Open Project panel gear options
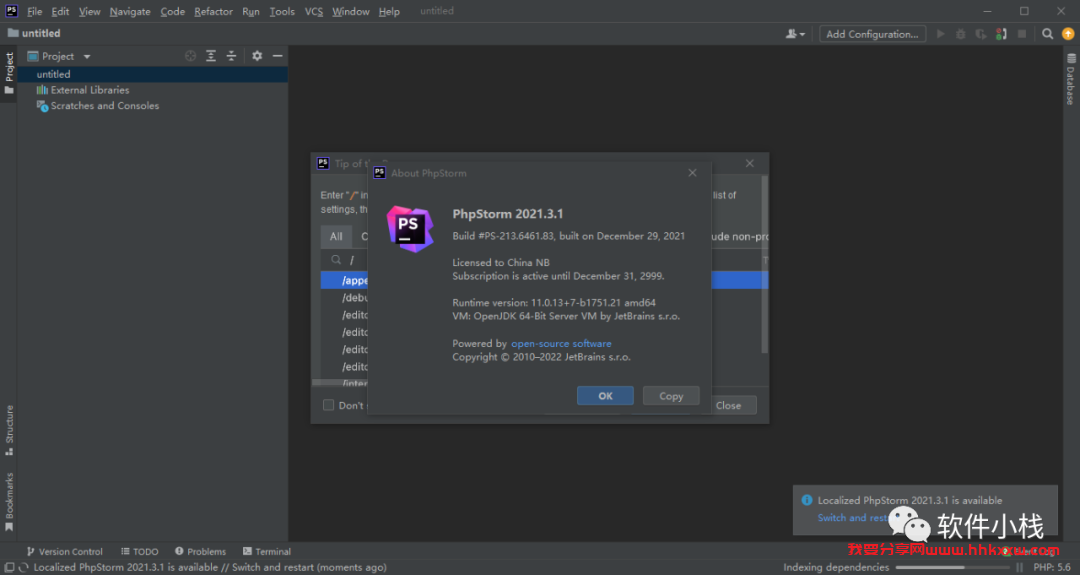The width and height of the screenshot is (1080, 575). 257,56
